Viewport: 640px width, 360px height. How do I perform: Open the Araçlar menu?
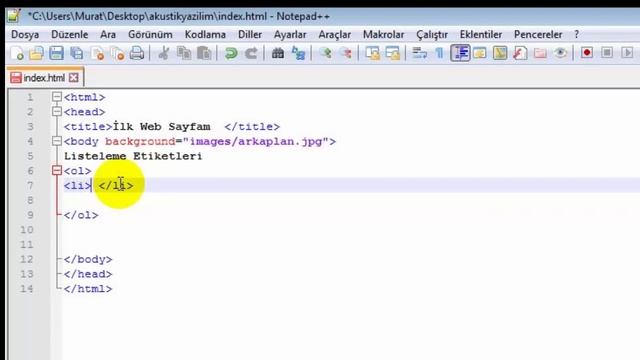click(x=334, y=35)
